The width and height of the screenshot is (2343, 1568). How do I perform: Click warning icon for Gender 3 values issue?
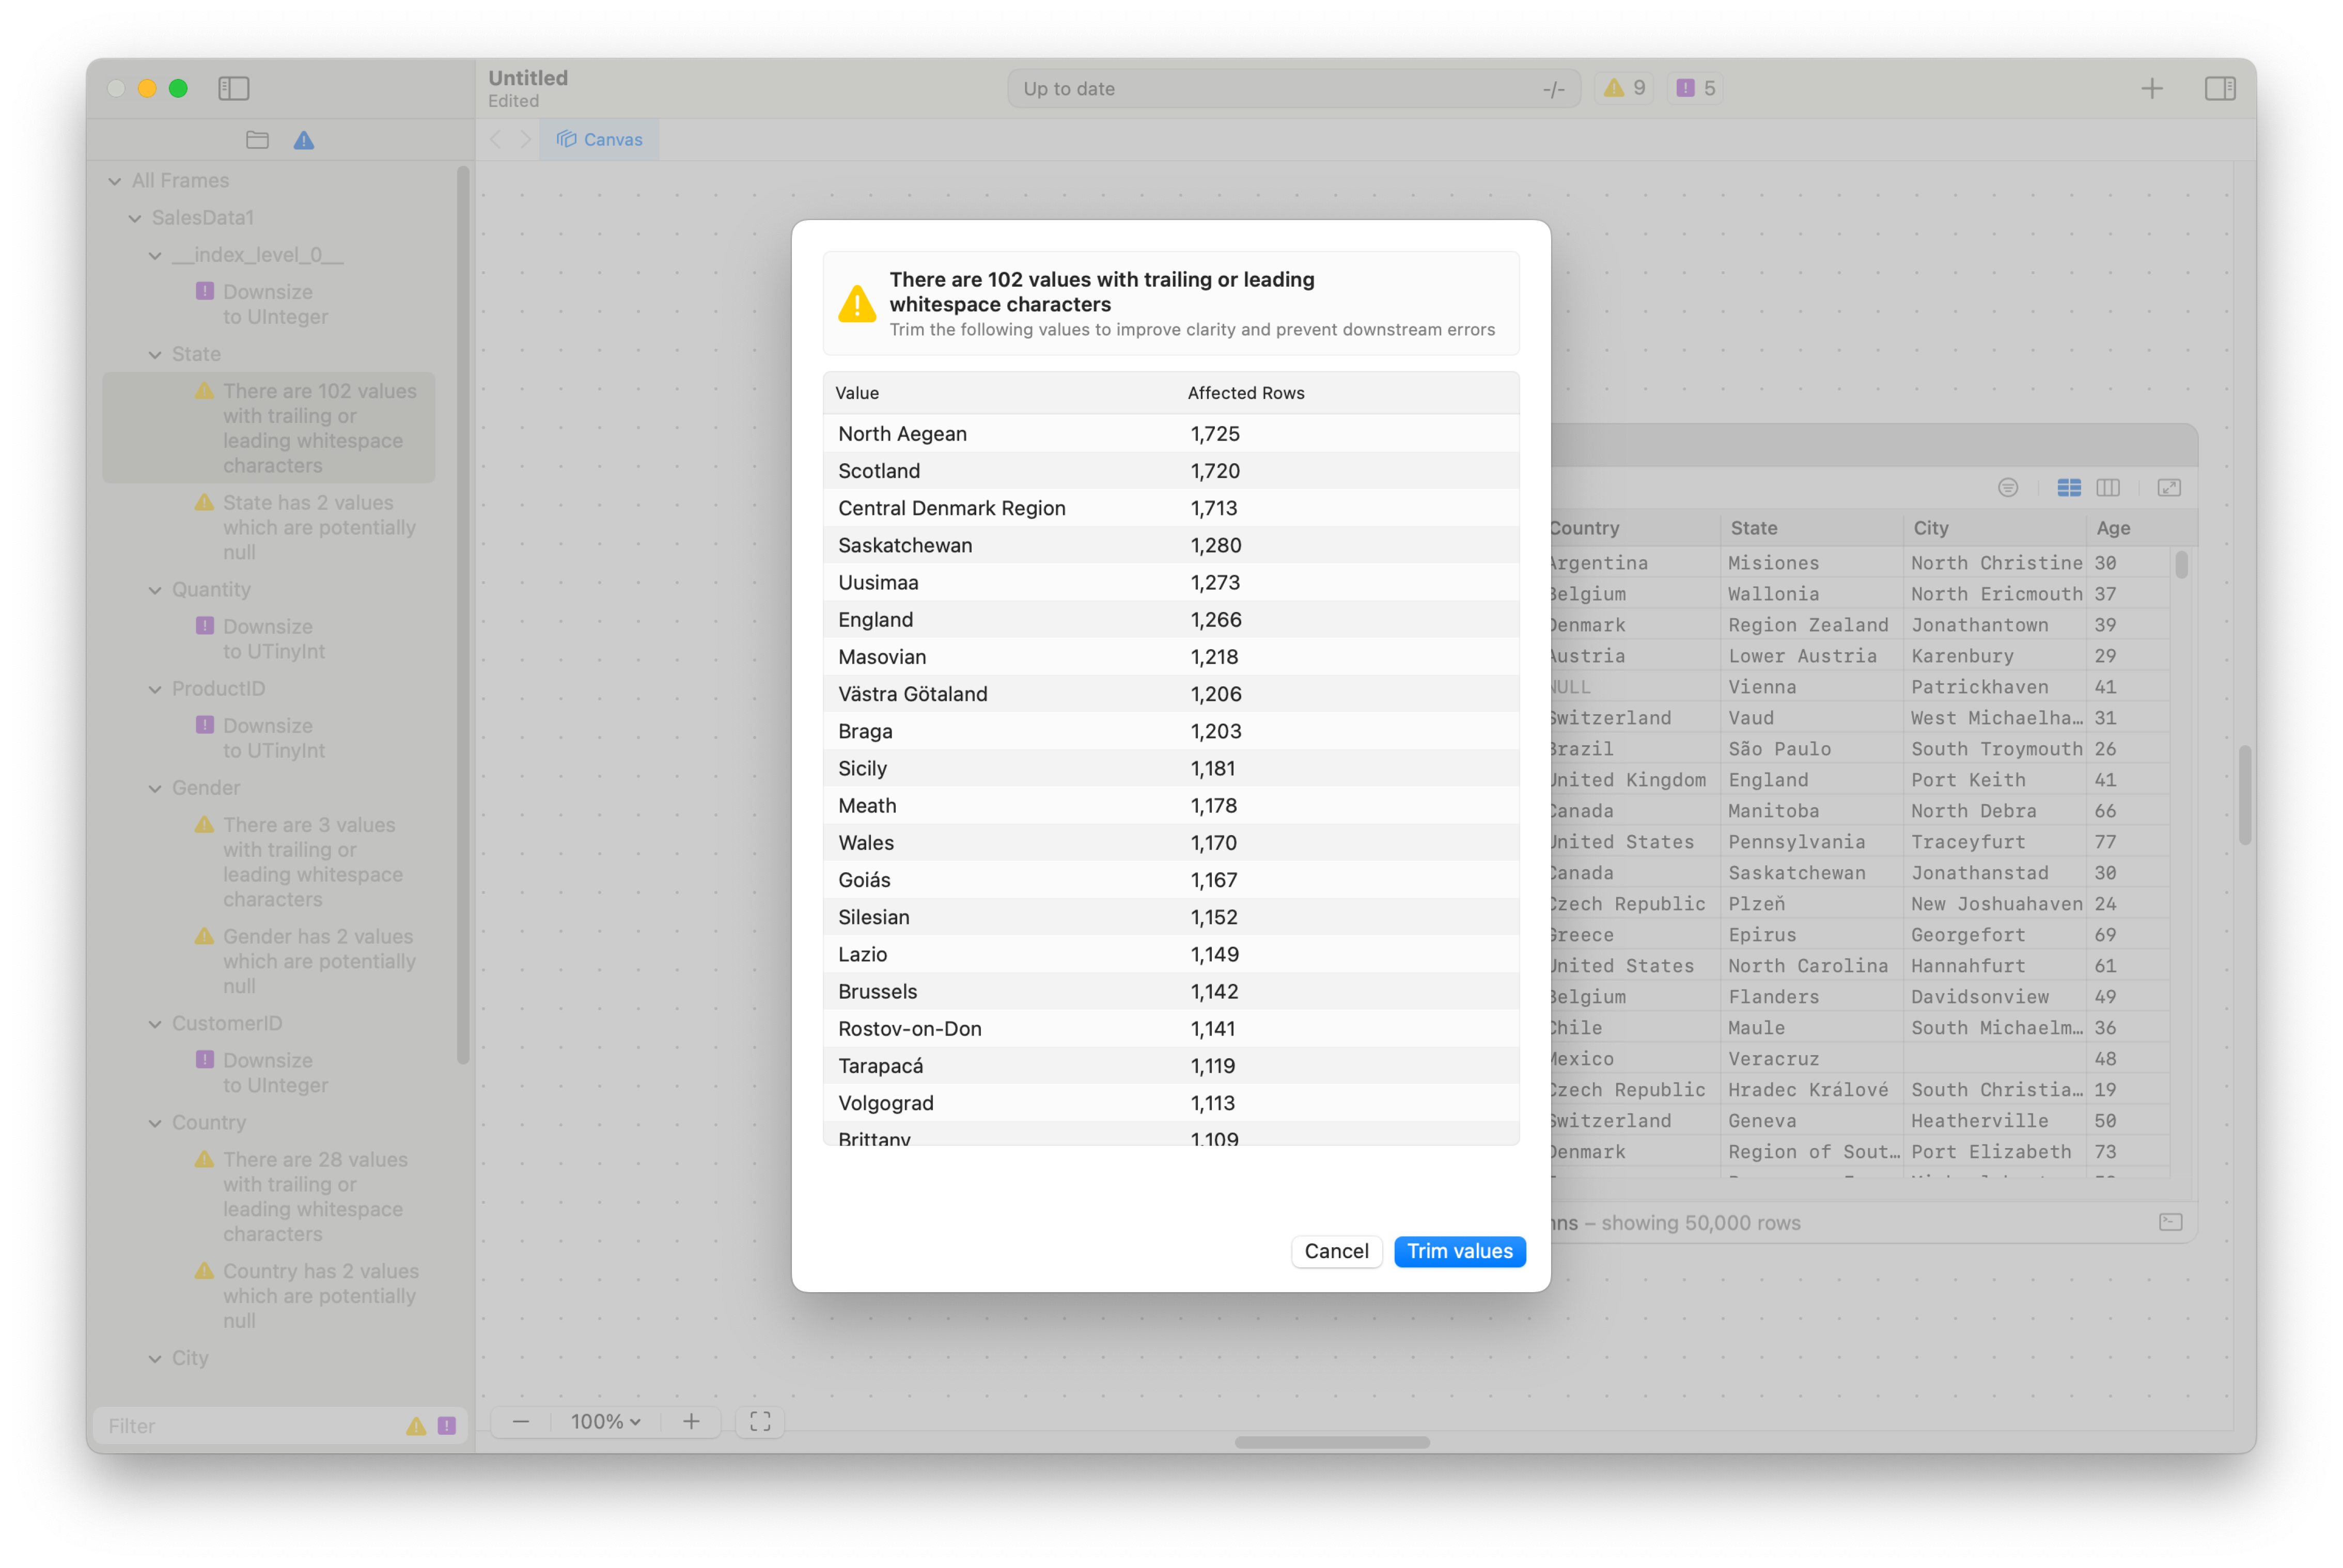pos(205,825)
